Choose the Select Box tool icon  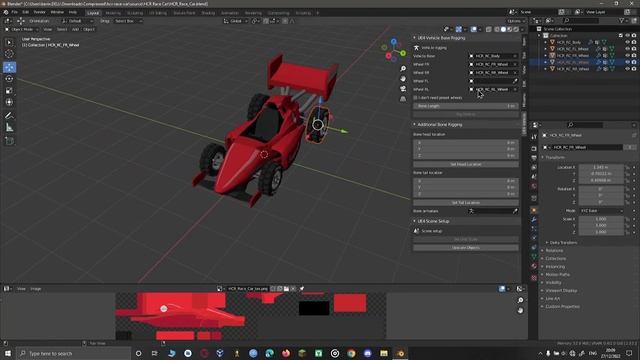(x=9, y=42)
